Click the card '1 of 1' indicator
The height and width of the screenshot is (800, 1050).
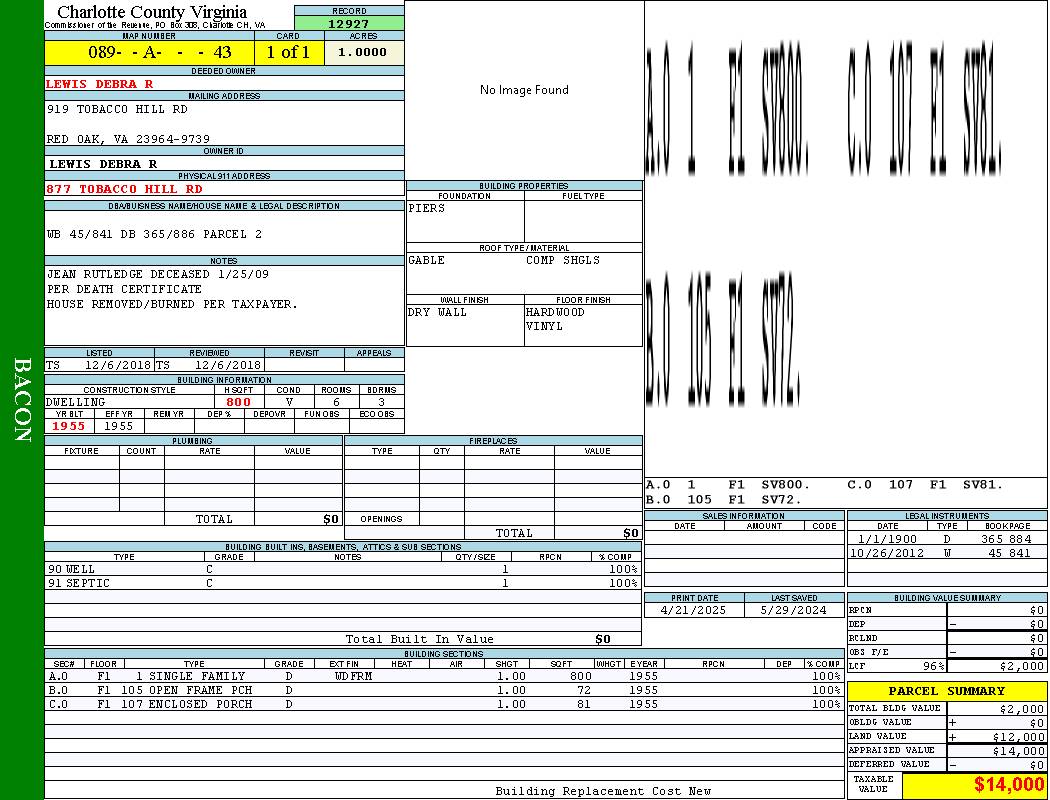click(288, 52)
